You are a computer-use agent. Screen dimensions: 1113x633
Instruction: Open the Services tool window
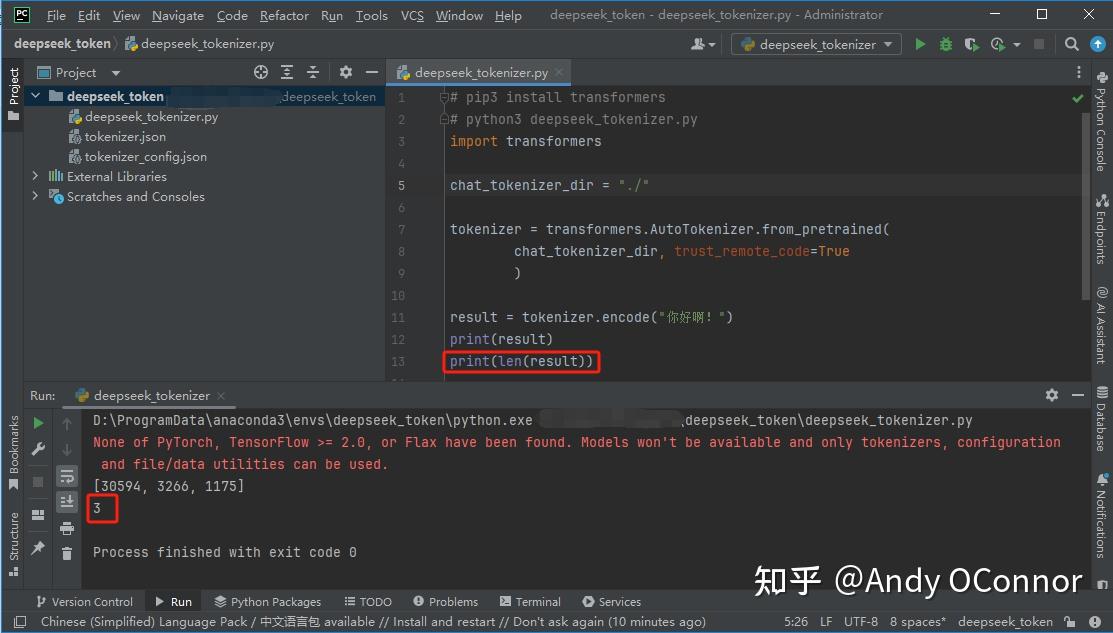coord(612,601)
